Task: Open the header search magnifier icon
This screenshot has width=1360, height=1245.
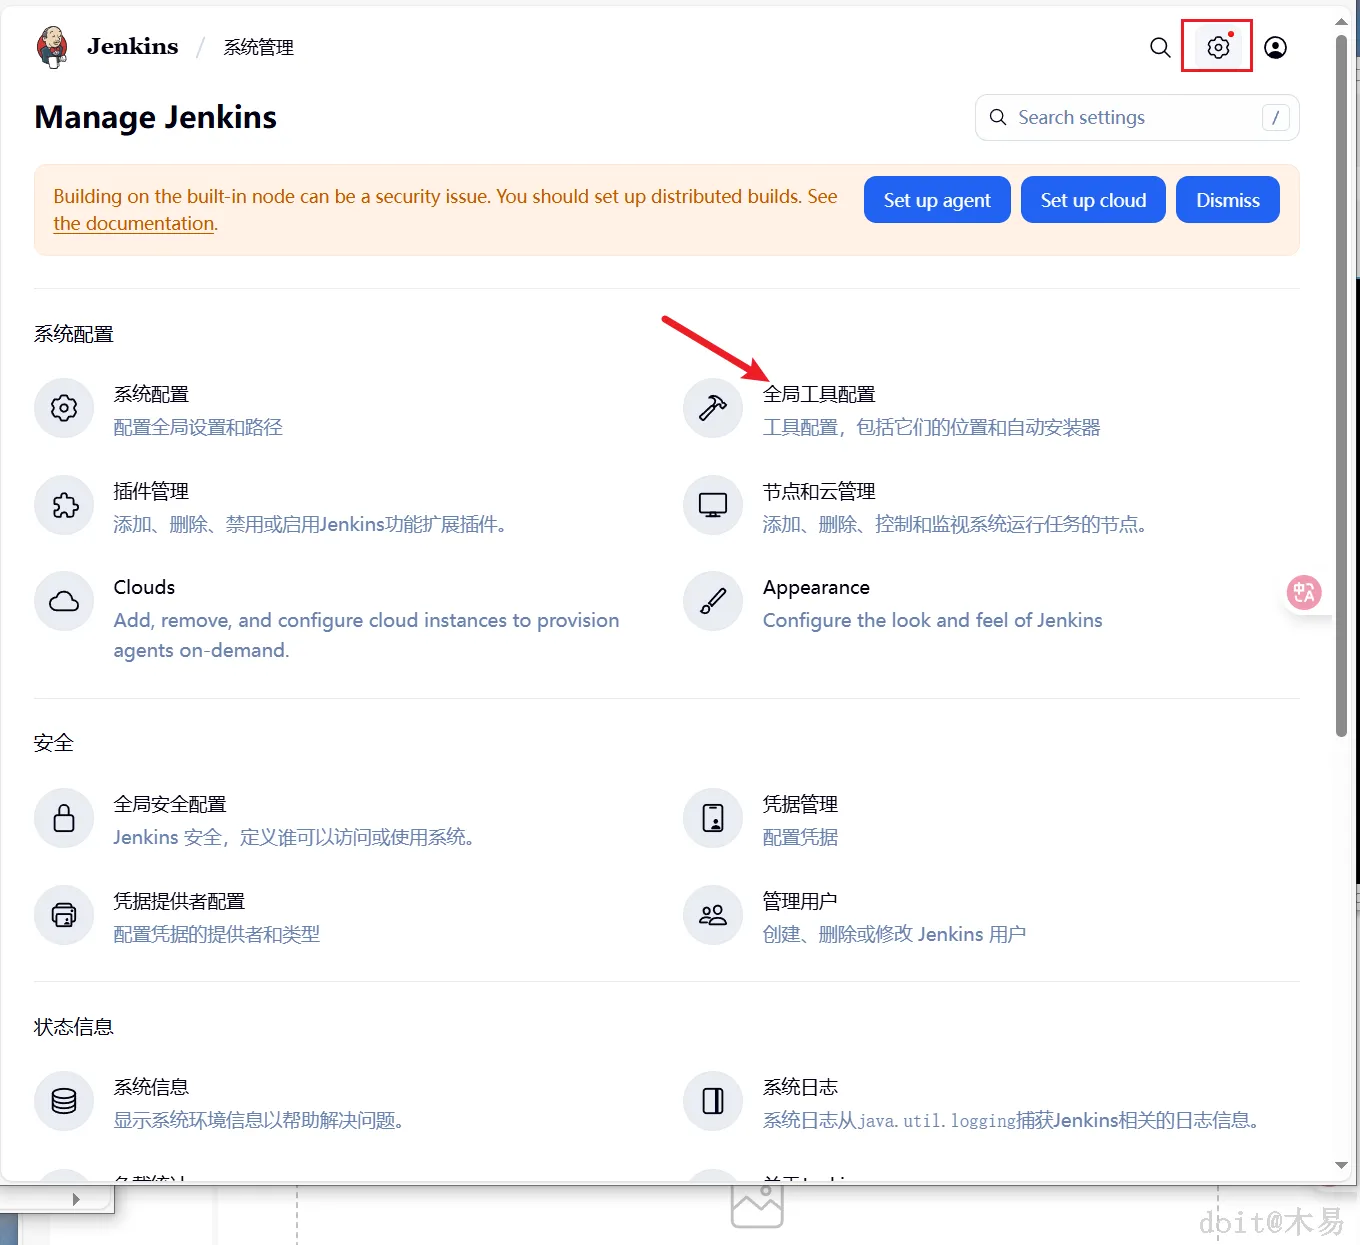Action: (1160, 47)
